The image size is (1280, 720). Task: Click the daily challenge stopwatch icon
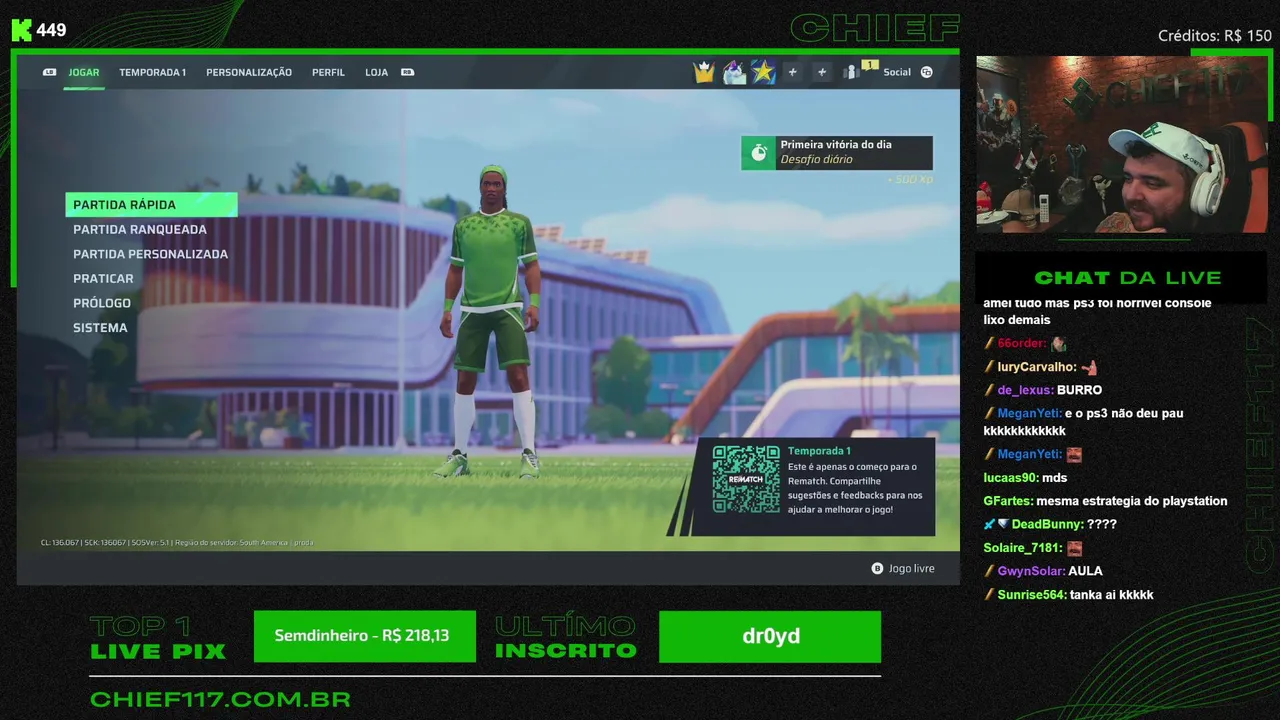pos(758,153)
